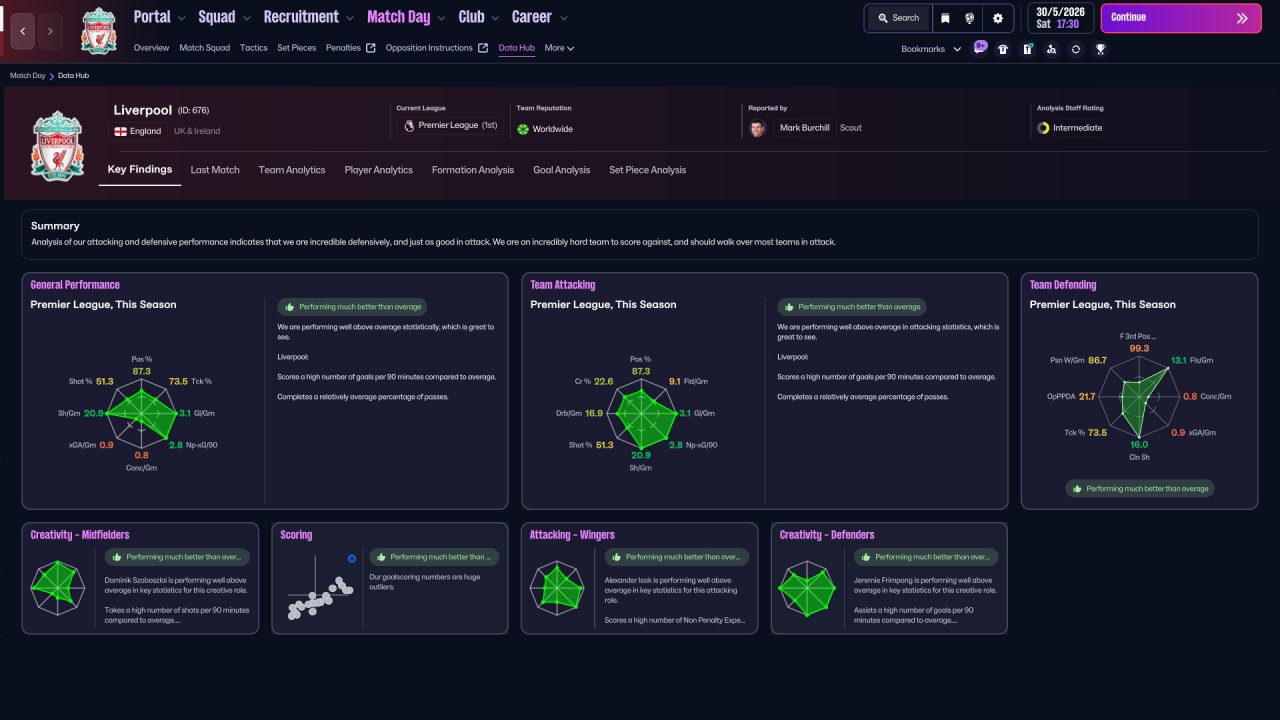Open the globe icon in the top bar
Image resolution: width=1280 pixels, height=720 pixels.
point(970,18)
